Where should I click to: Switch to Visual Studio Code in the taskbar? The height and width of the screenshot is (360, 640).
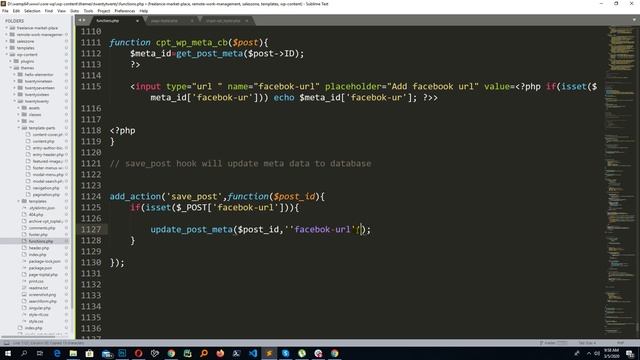(253, 353)
